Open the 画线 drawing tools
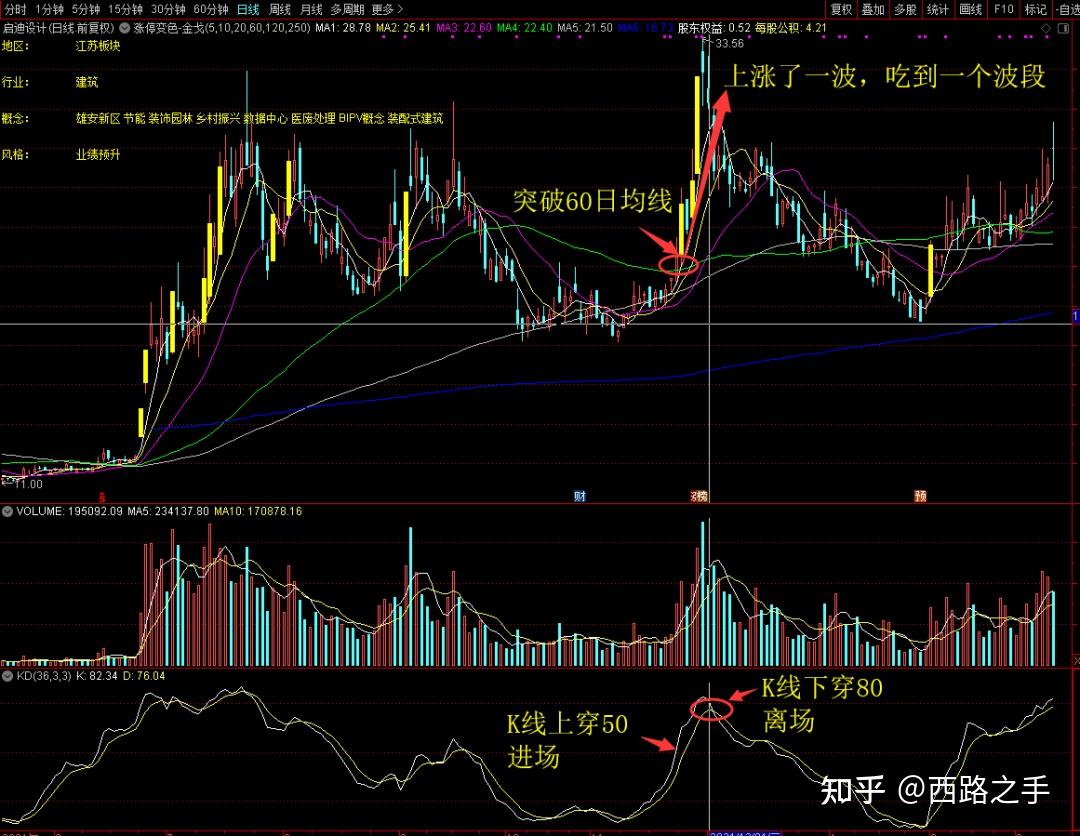The width and height of the screenshot is (1080, 836). pyautogui.click(x=970, y=9)
